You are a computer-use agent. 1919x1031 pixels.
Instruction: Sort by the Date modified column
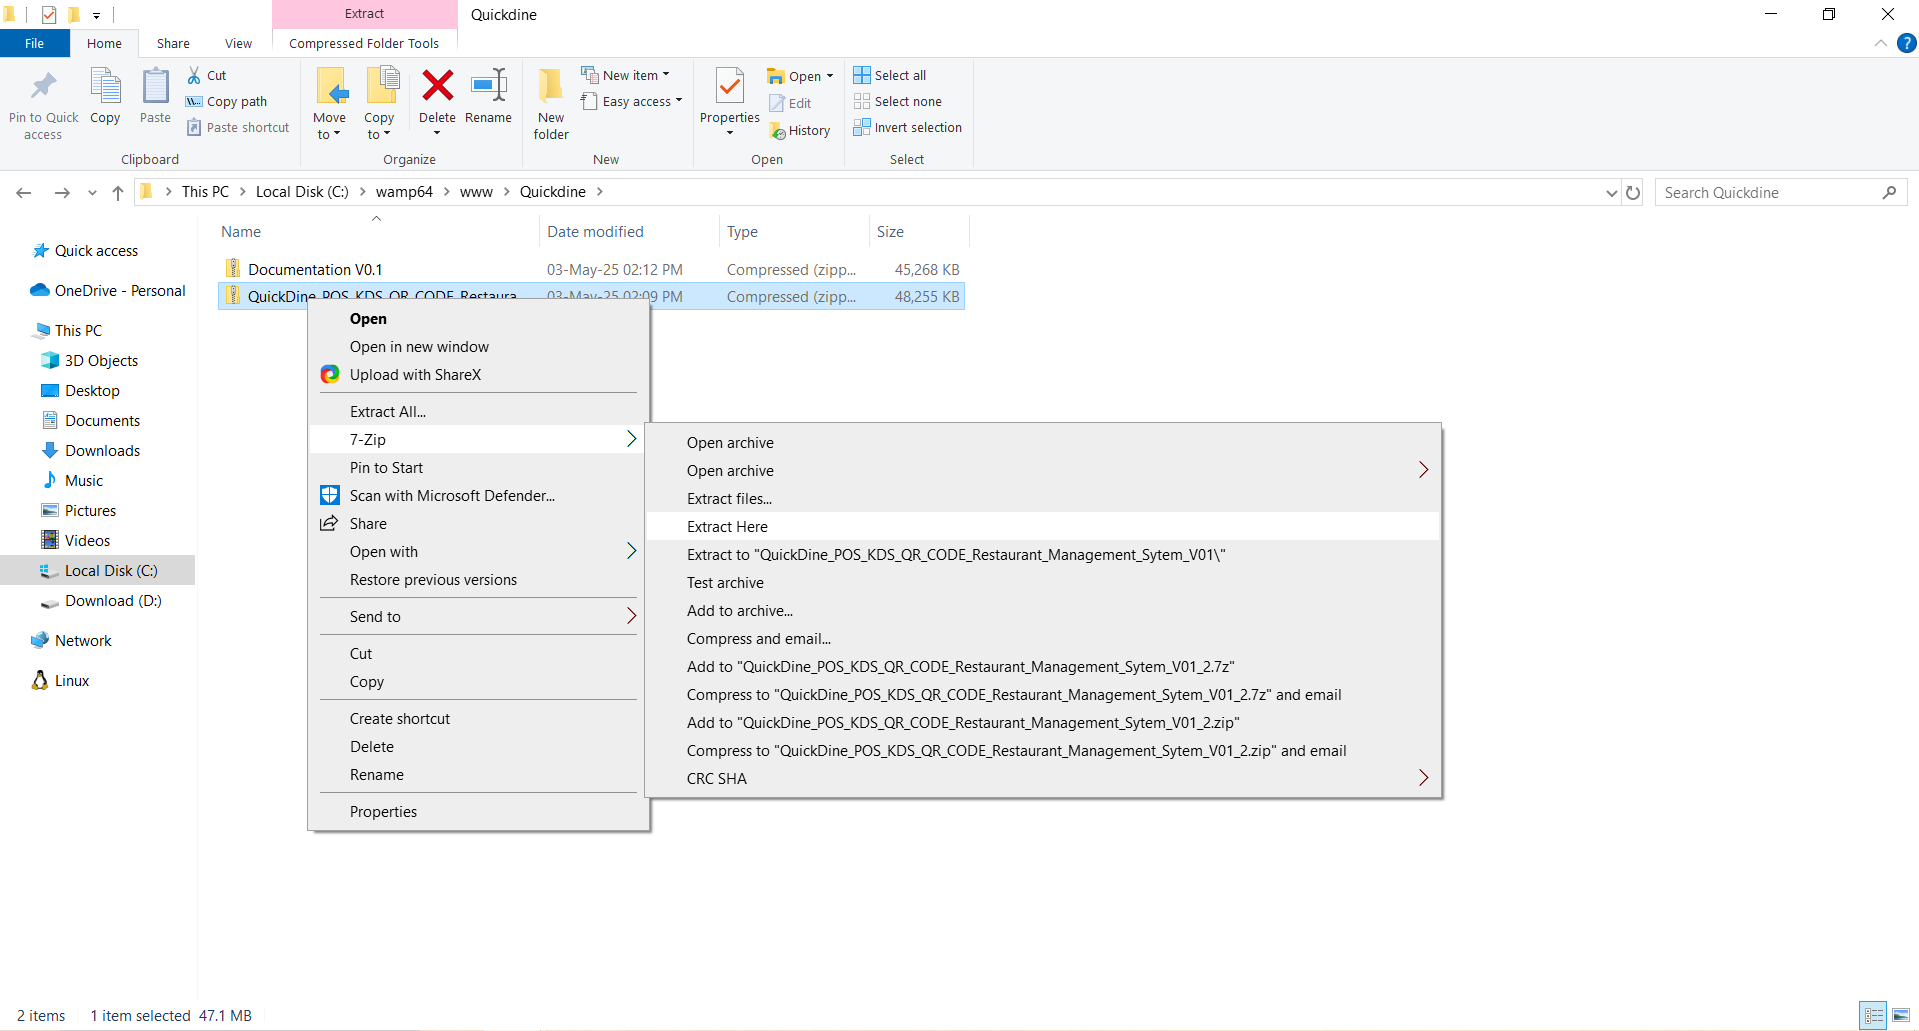pos(595,231)
